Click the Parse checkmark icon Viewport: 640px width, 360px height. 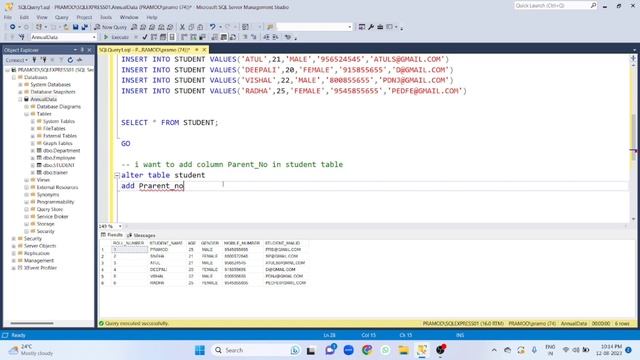(x=144, y=37)
